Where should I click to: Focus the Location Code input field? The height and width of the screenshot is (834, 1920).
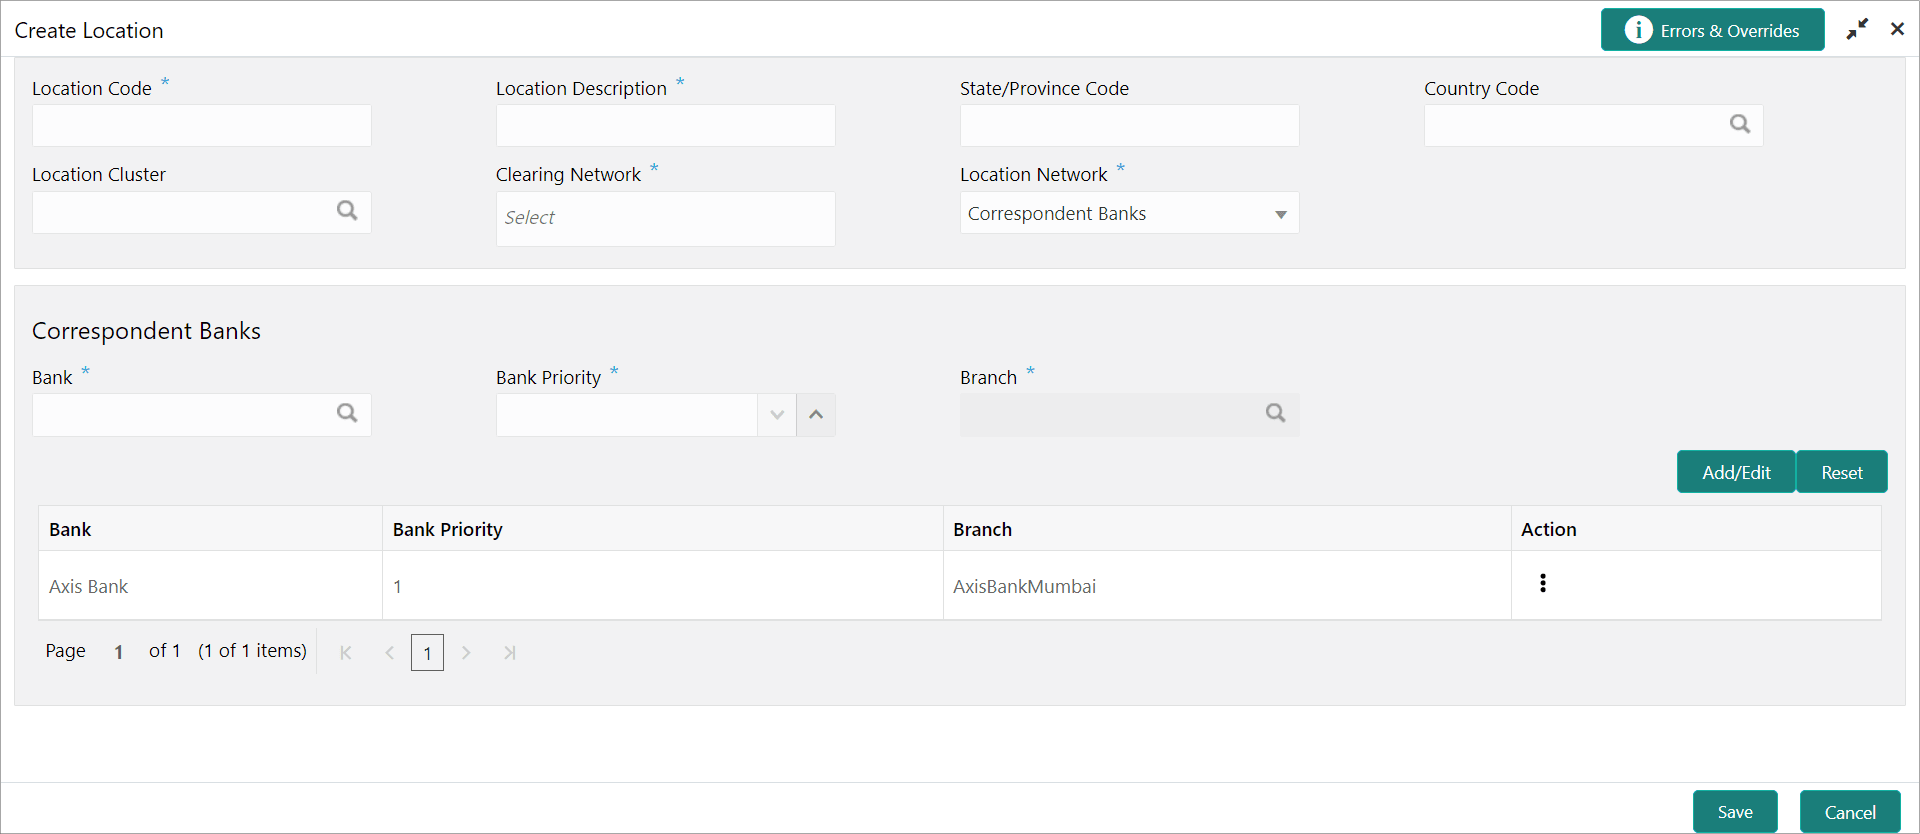[x=202, y=126]
